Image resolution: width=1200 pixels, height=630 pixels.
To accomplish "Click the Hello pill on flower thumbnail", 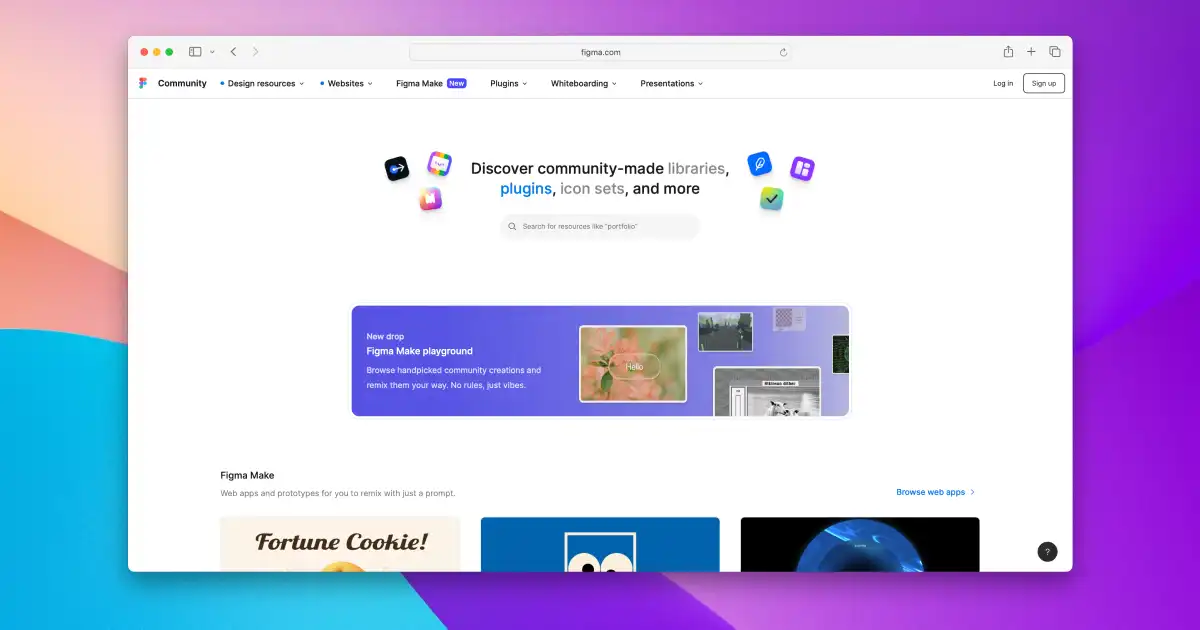I will click(x=635, y=366).
